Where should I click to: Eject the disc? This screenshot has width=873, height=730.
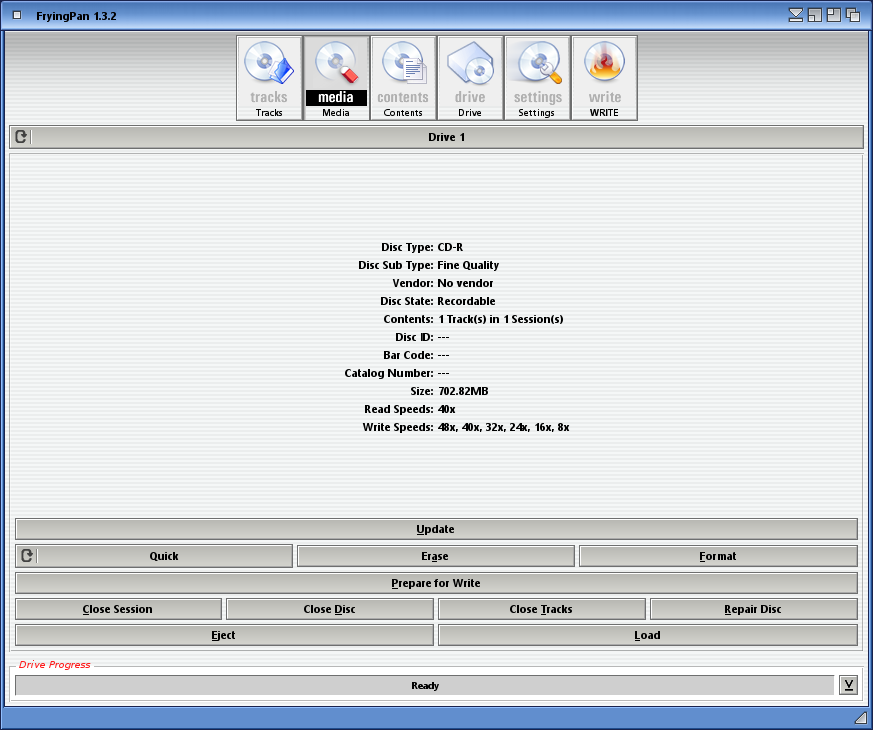(x=224, y=635)
